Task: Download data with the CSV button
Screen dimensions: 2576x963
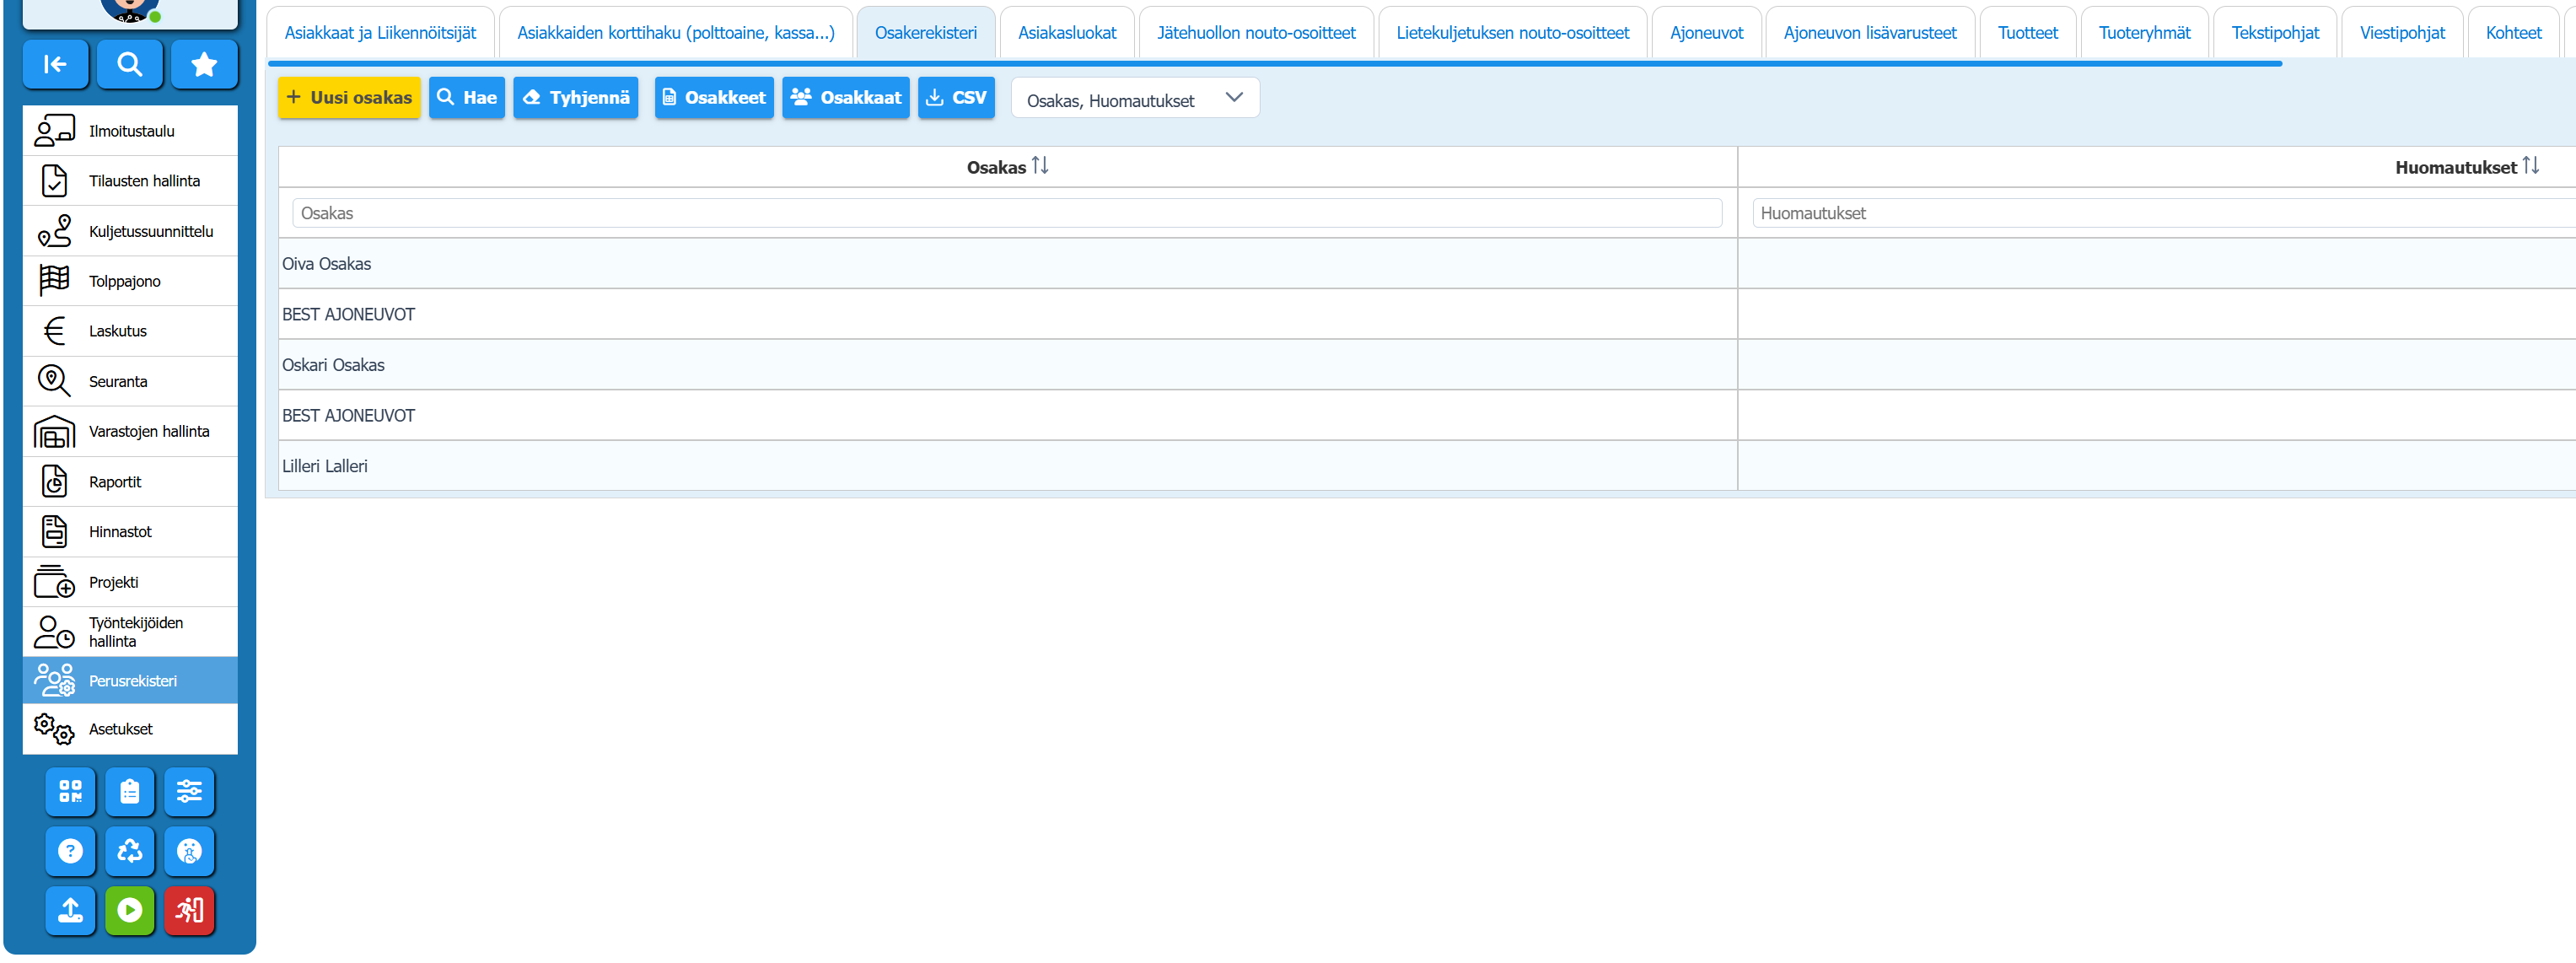Action: [956, 98]
